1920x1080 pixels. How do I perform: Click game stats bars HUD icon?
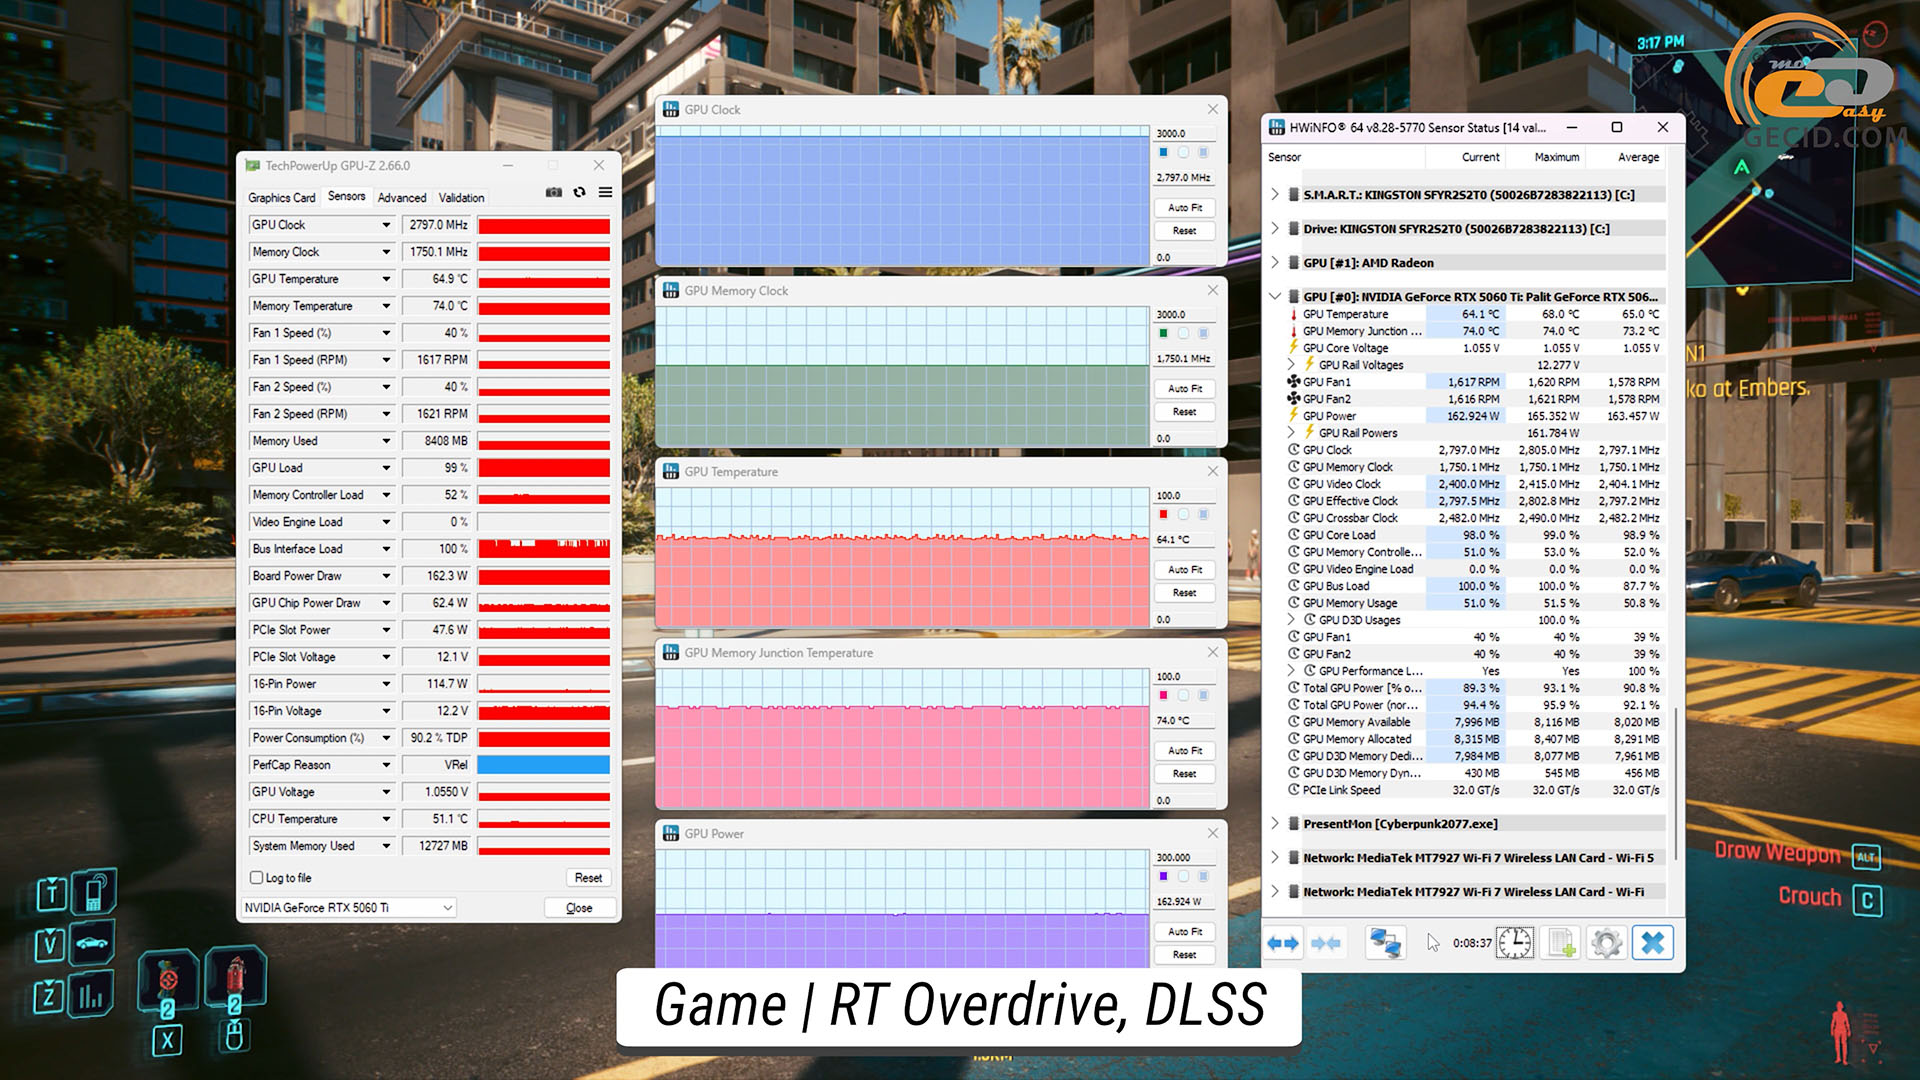coord(91,995)
